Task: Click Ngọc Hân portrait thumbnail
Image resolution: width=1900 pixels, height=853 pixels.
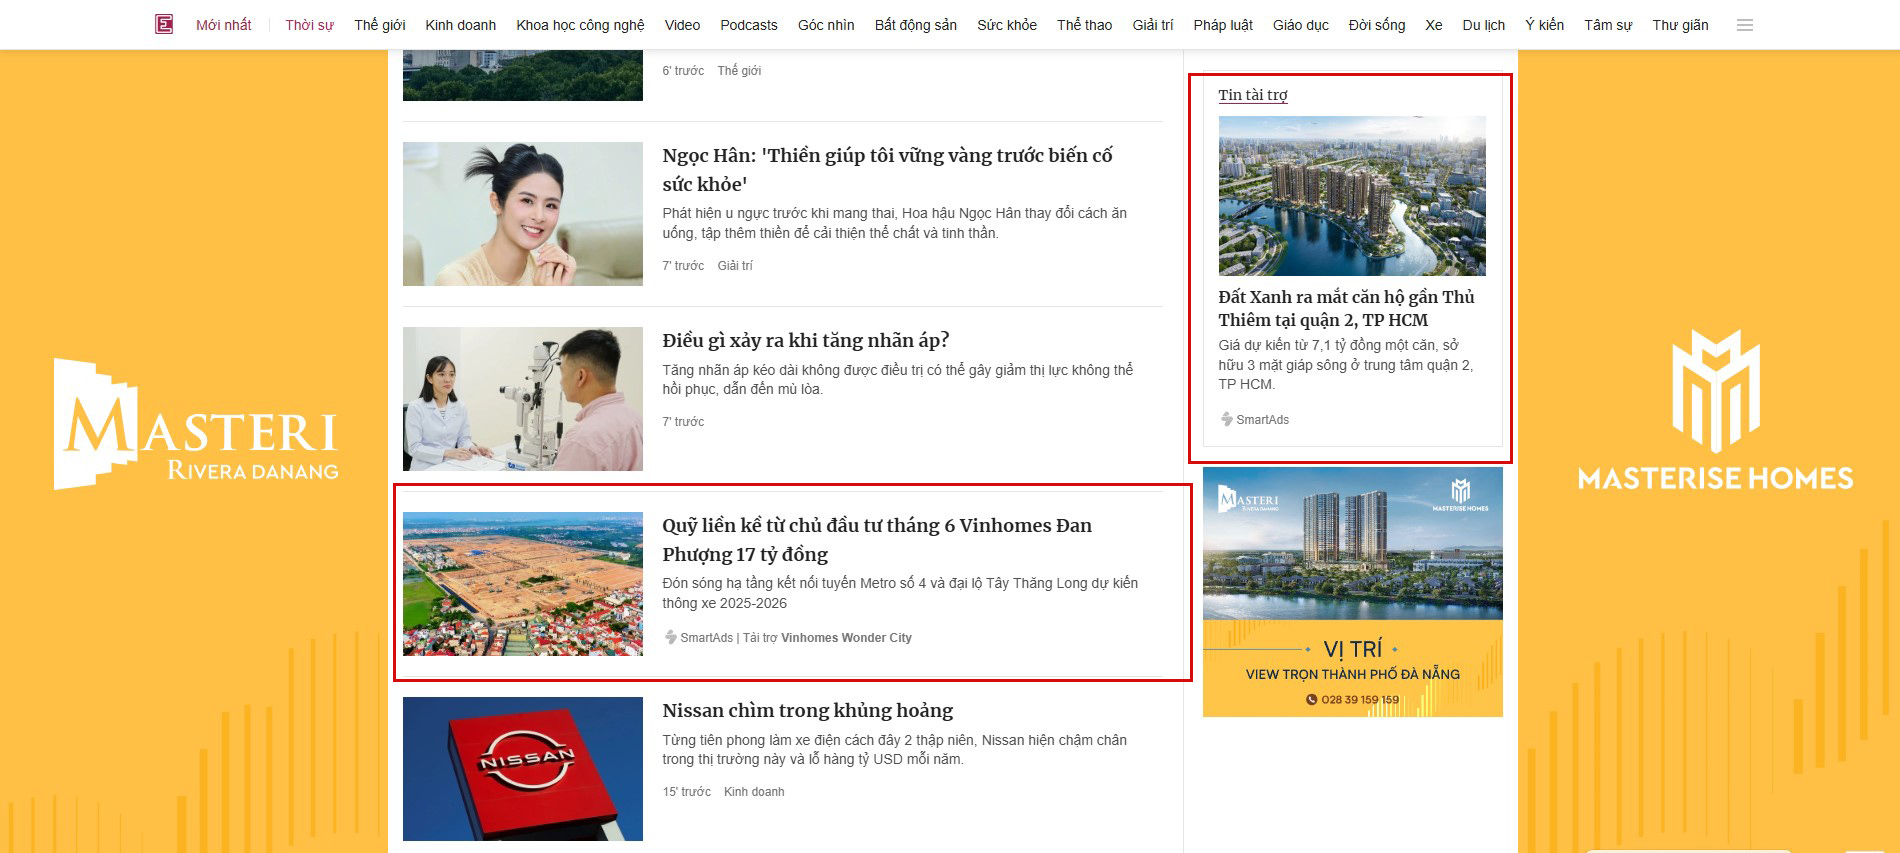Action: click(x=523, y=214)
